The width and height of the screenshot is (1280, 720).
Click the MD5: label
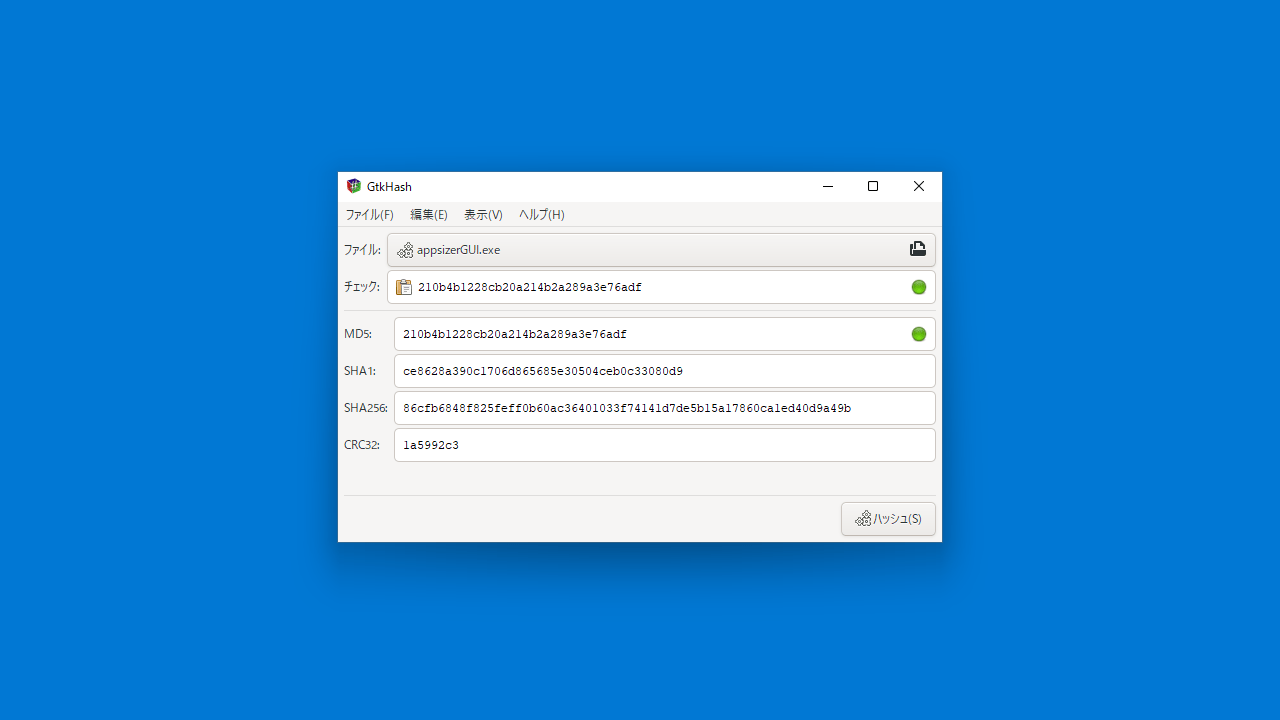(358, 334)
